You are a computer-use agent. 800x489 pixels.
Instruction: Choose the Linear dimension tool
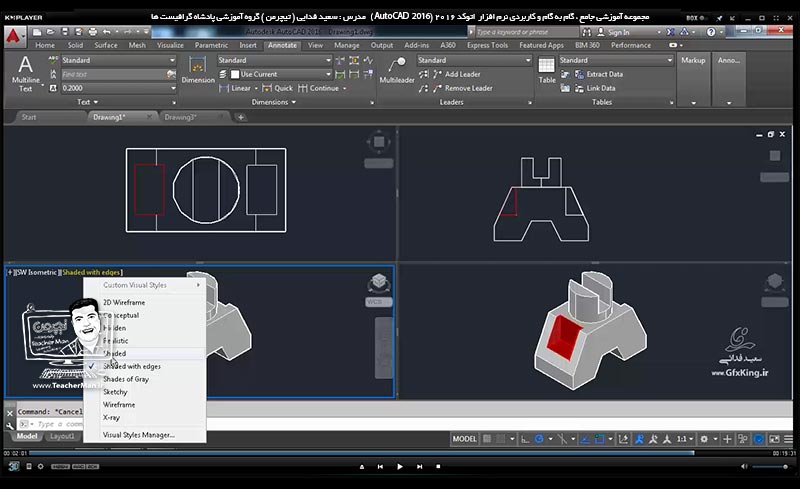tap(235, 88)
